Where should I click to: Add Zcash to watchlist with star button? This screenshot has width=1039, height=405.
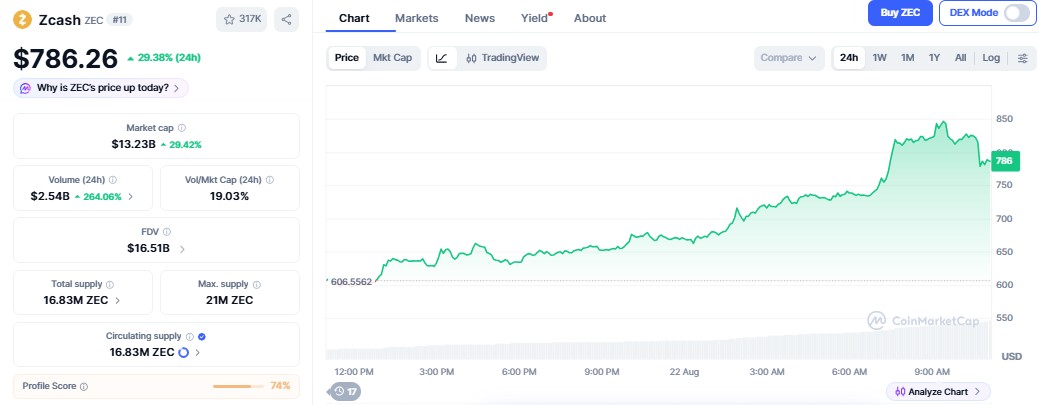(242, 19)
